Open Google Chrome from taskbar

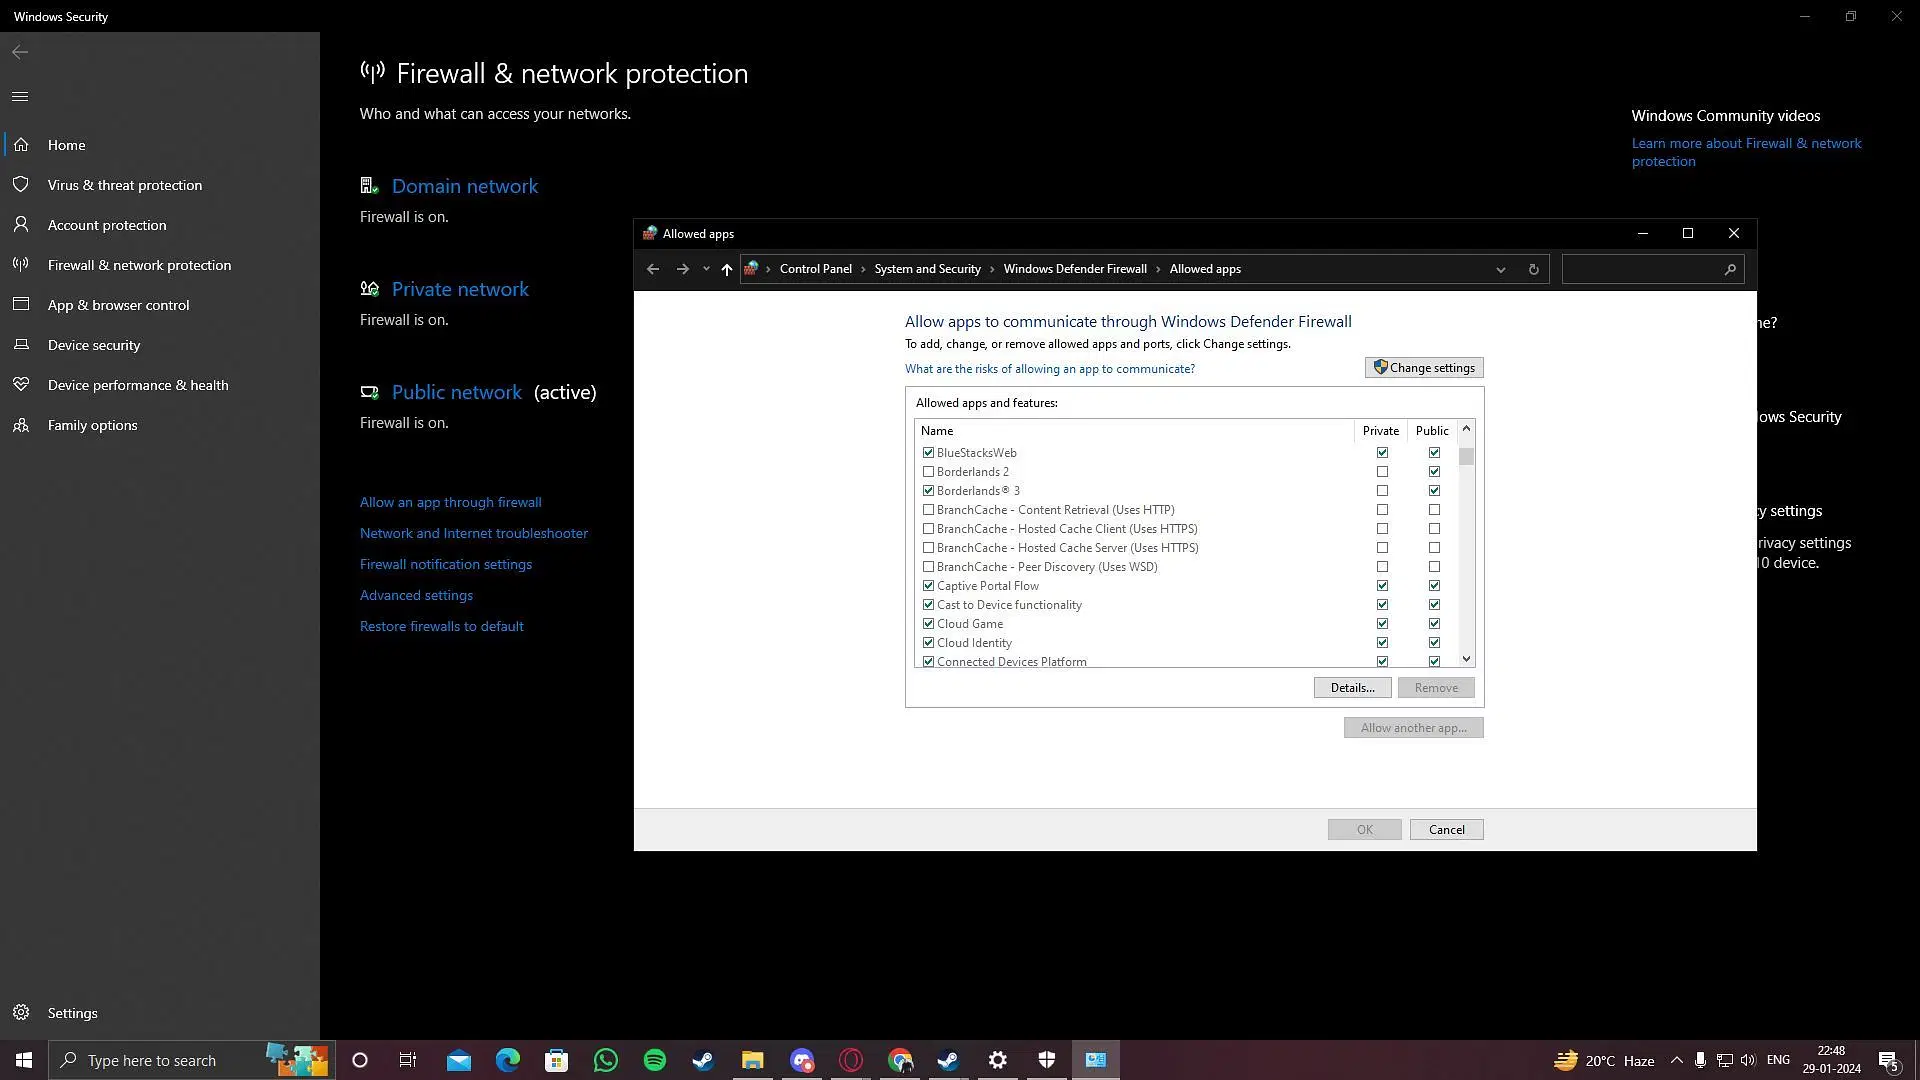(900, 1060)
